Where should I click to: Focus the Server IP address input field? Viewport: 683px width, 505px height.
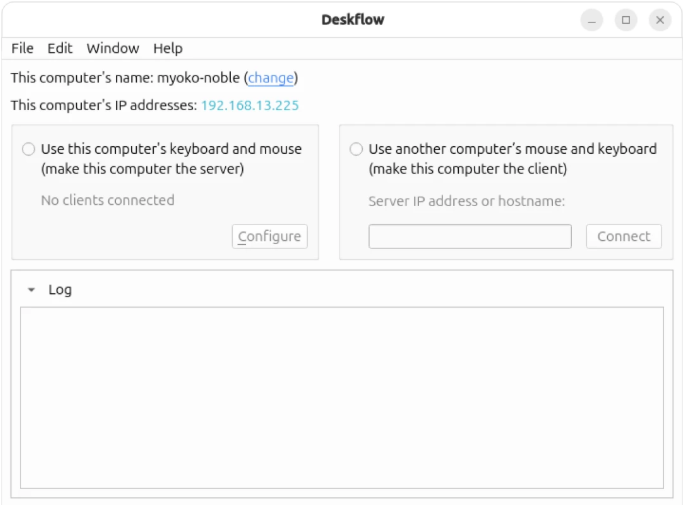pos(470,236)
